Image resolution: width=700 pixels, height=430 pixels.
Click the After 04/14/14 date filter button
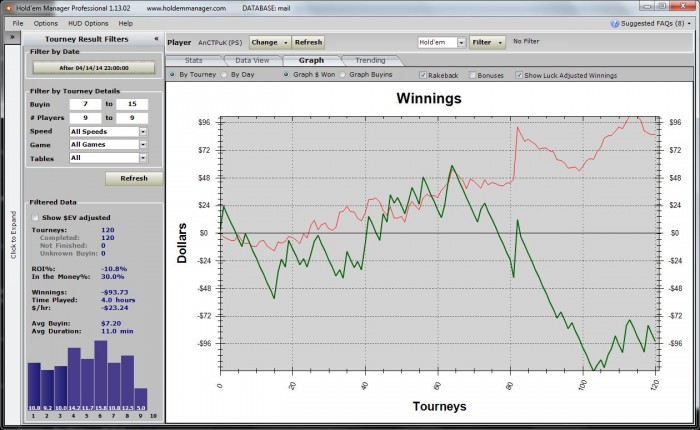94,68
